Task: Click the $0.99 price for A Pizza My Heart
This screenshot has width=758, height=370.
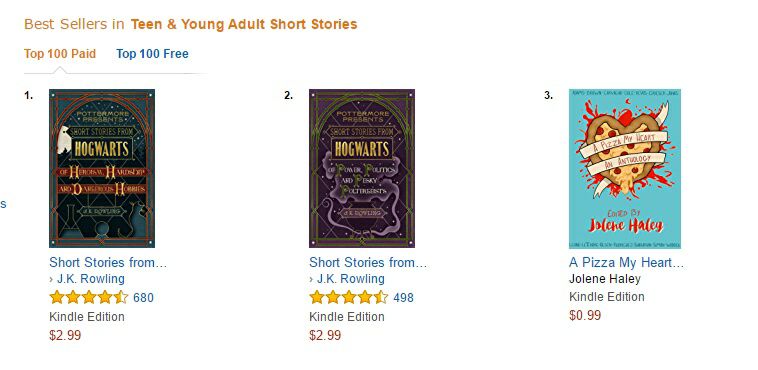Action: click(585, 316)
